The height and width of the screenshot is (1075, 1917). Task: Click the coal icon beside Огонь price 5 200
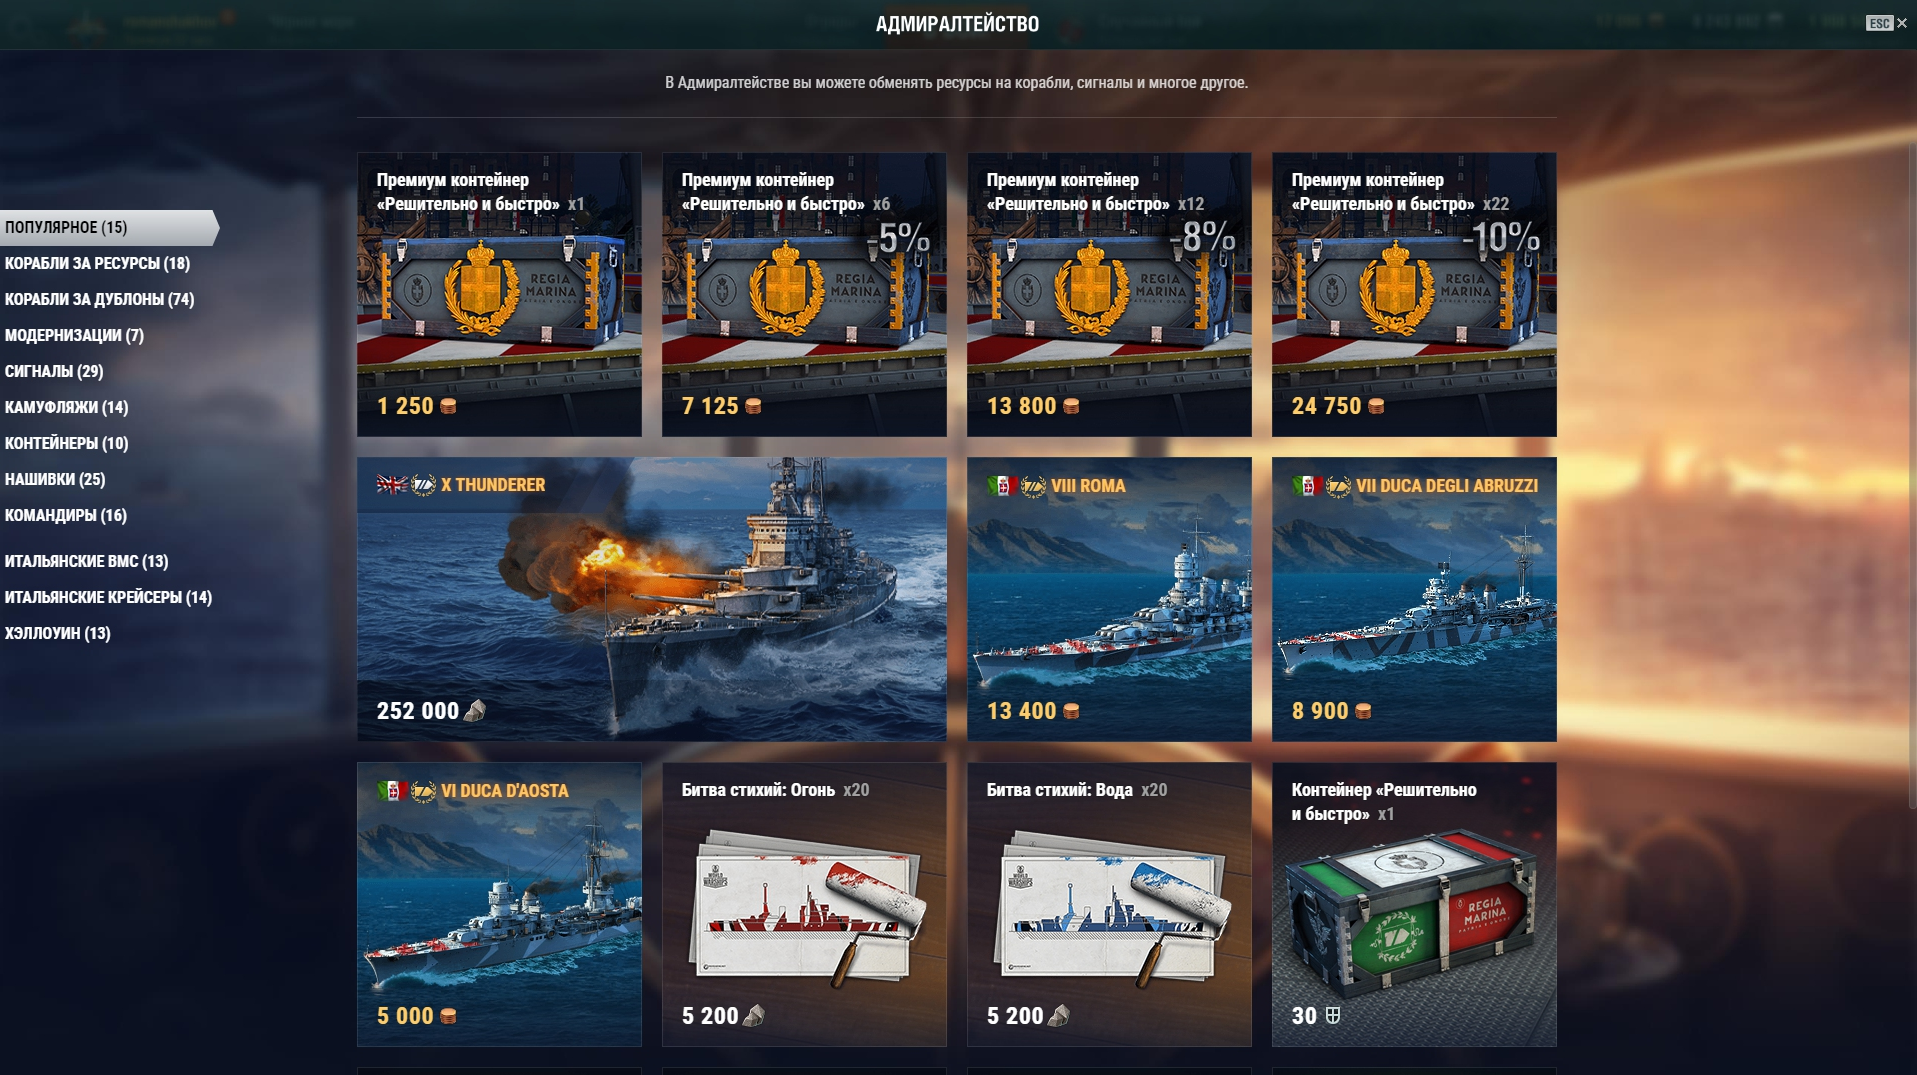(755, 1016)
